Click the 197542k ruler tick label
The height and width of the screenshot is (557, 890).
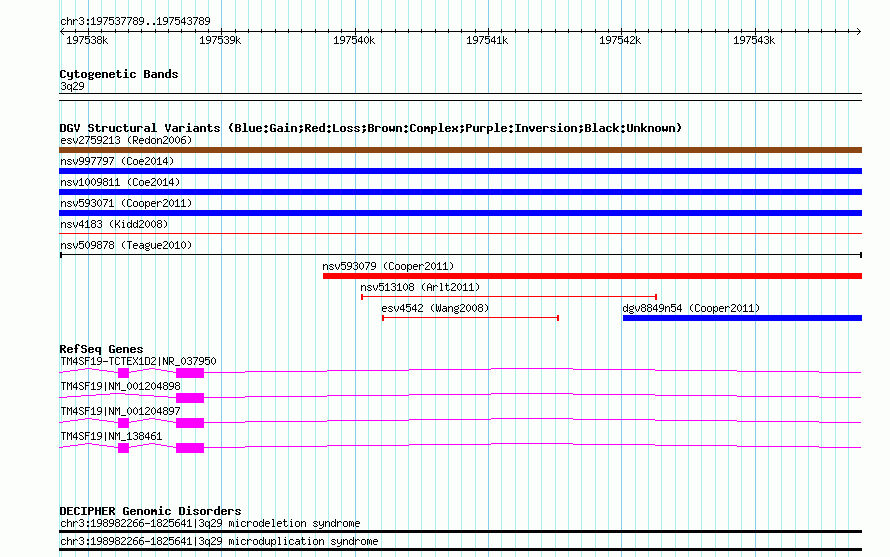(620, 40)
